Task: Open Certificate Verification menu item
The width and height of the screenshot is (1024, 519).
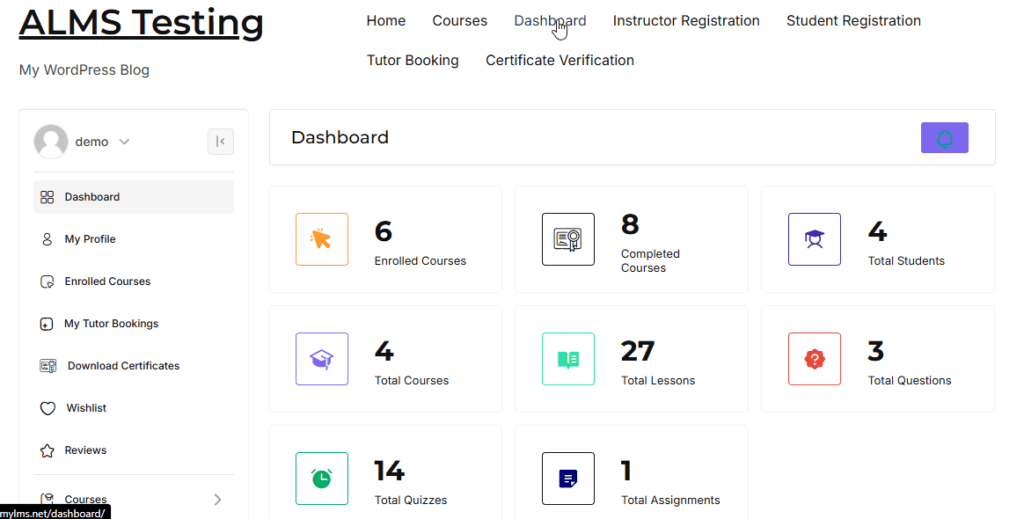Action: pos(560,60)
